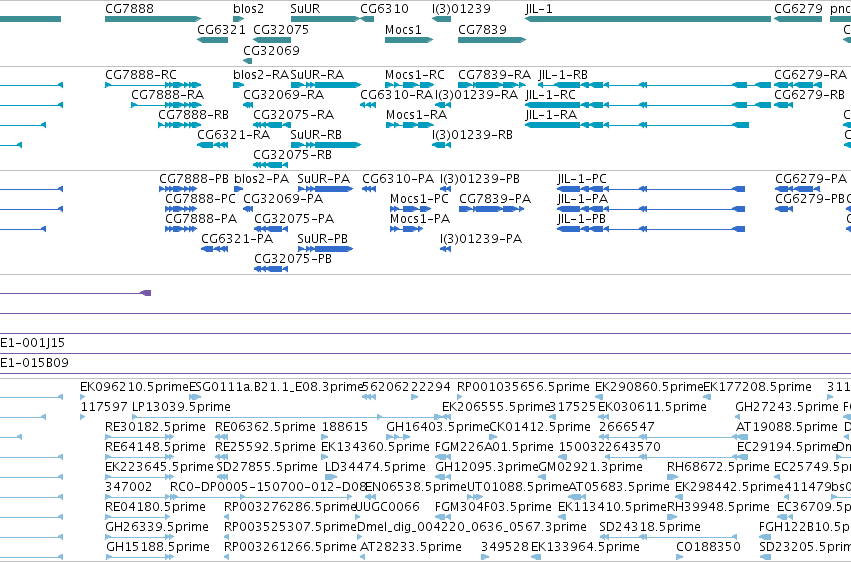Select the SD24318.5prime EST label
Screen dimensions: 851x562
click(x=650, y=527)
